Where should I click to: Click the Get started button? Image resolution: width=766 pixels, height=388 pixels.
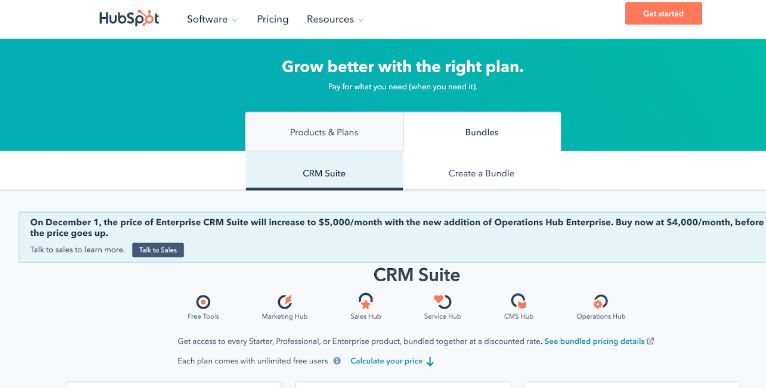point(663,14)
